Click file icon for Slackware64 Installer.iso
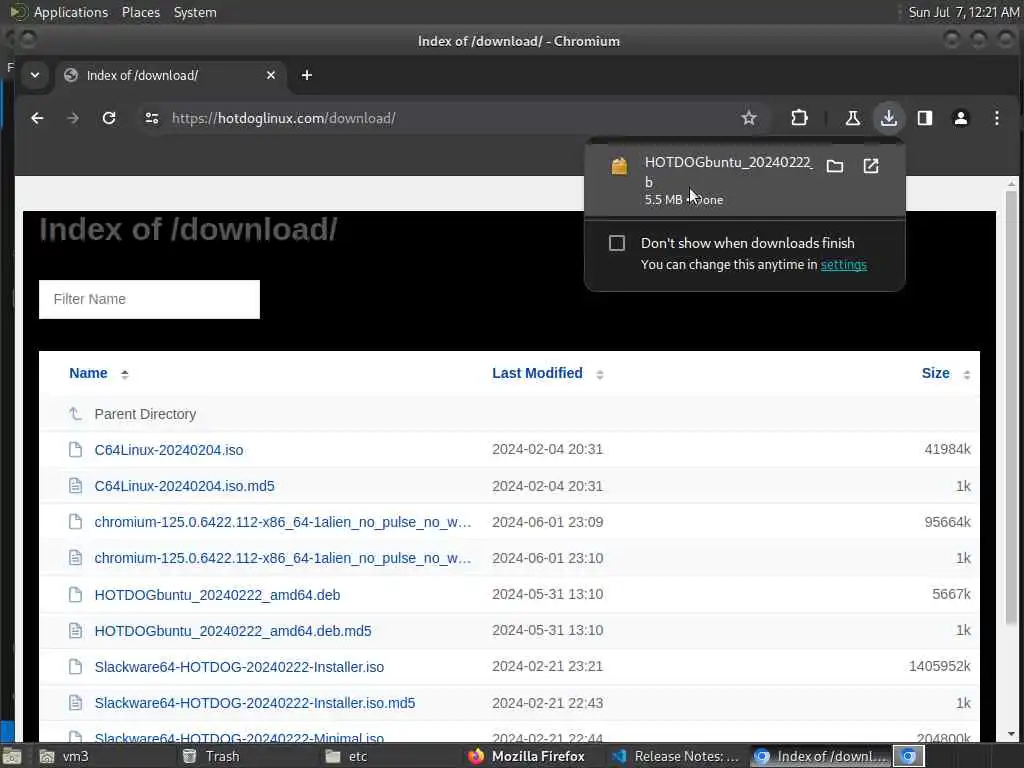This screenshot has height=768, width=1024. (x=76, y=666)
